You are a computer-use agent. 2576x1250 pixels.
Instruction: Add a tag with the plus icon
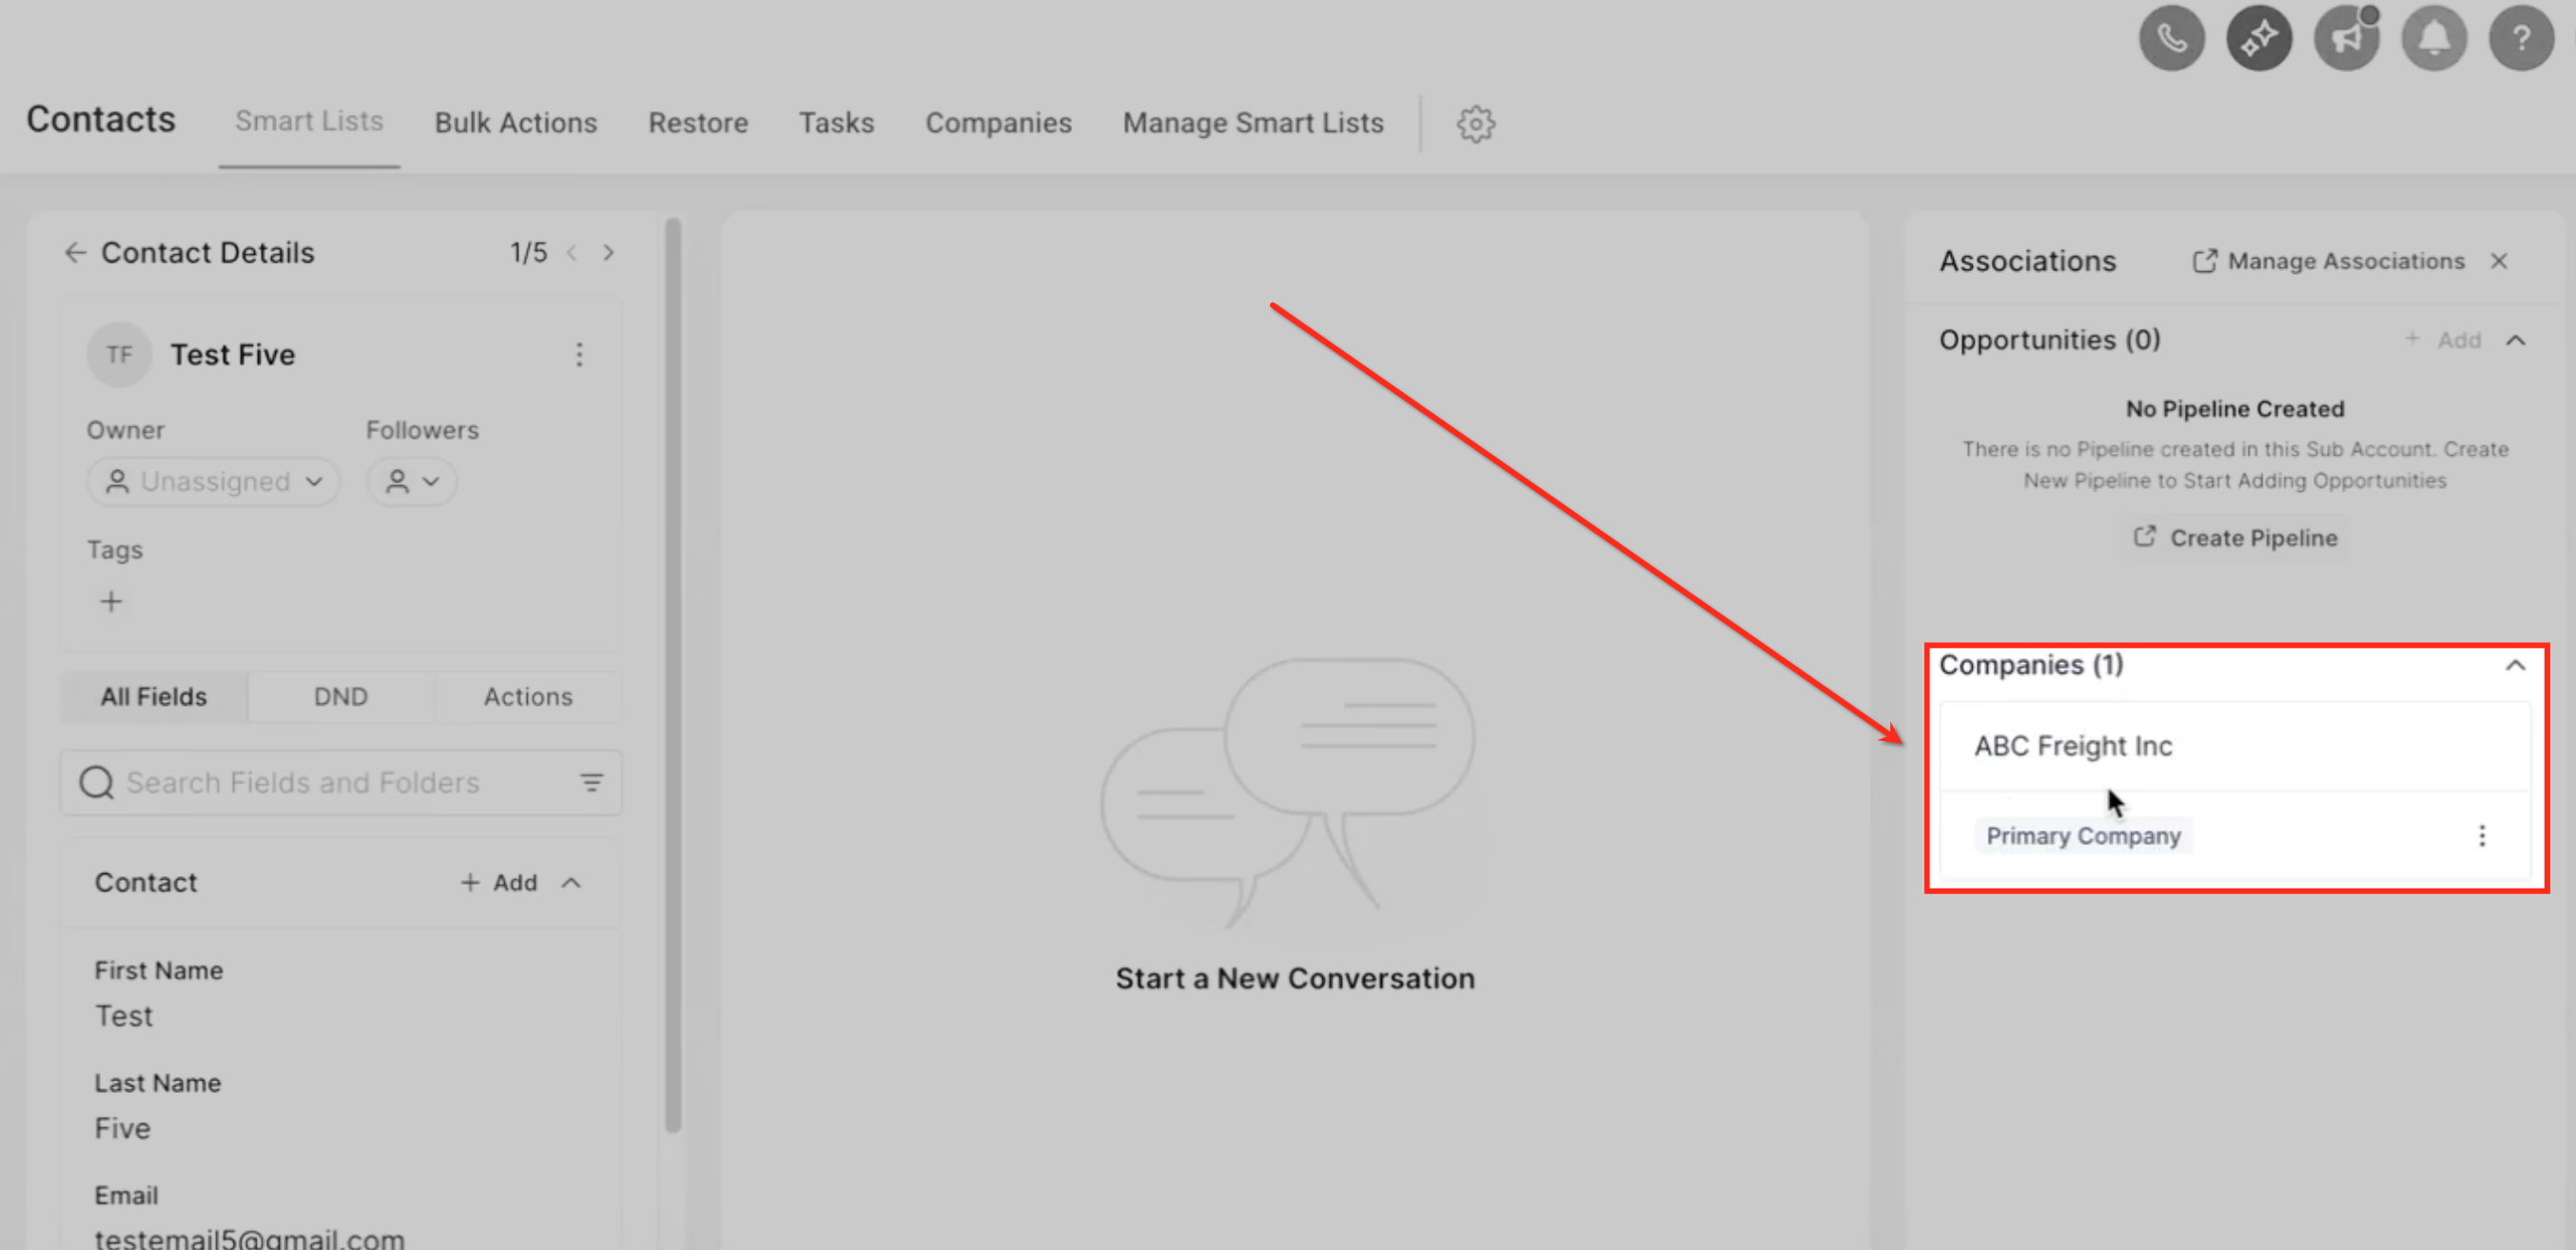tap(111, 602)
